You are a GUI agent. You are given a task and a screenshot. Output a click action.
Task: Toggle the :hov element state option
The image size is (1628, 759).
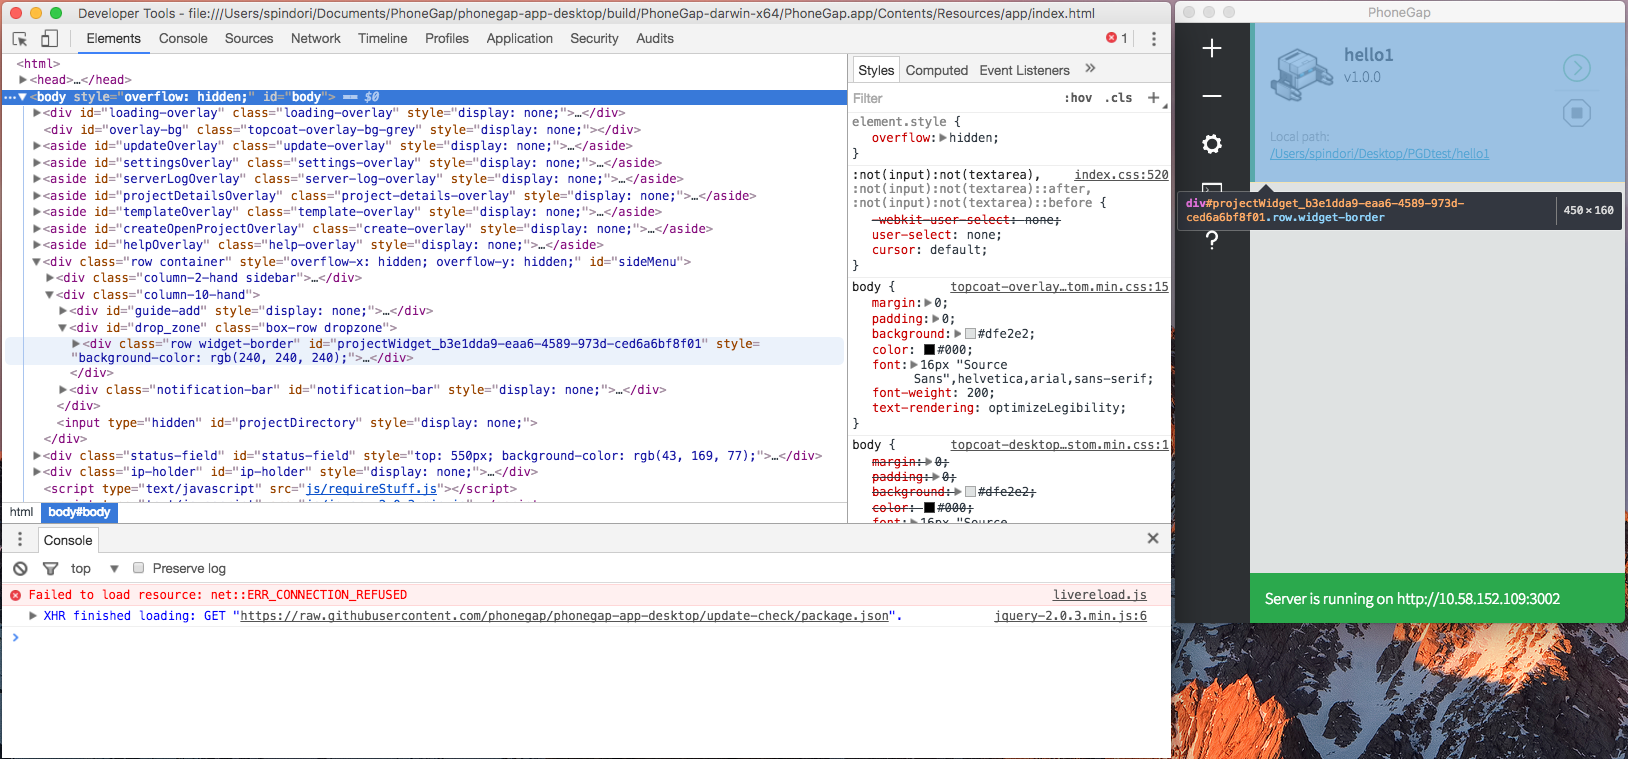1078,98
